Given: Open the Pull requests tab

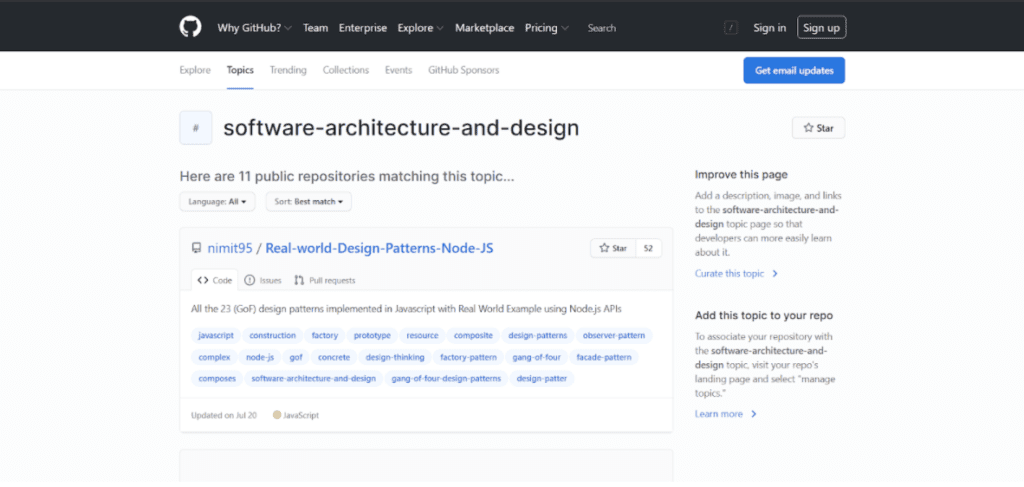Looking at the screenshot, I should coord(325,280).
